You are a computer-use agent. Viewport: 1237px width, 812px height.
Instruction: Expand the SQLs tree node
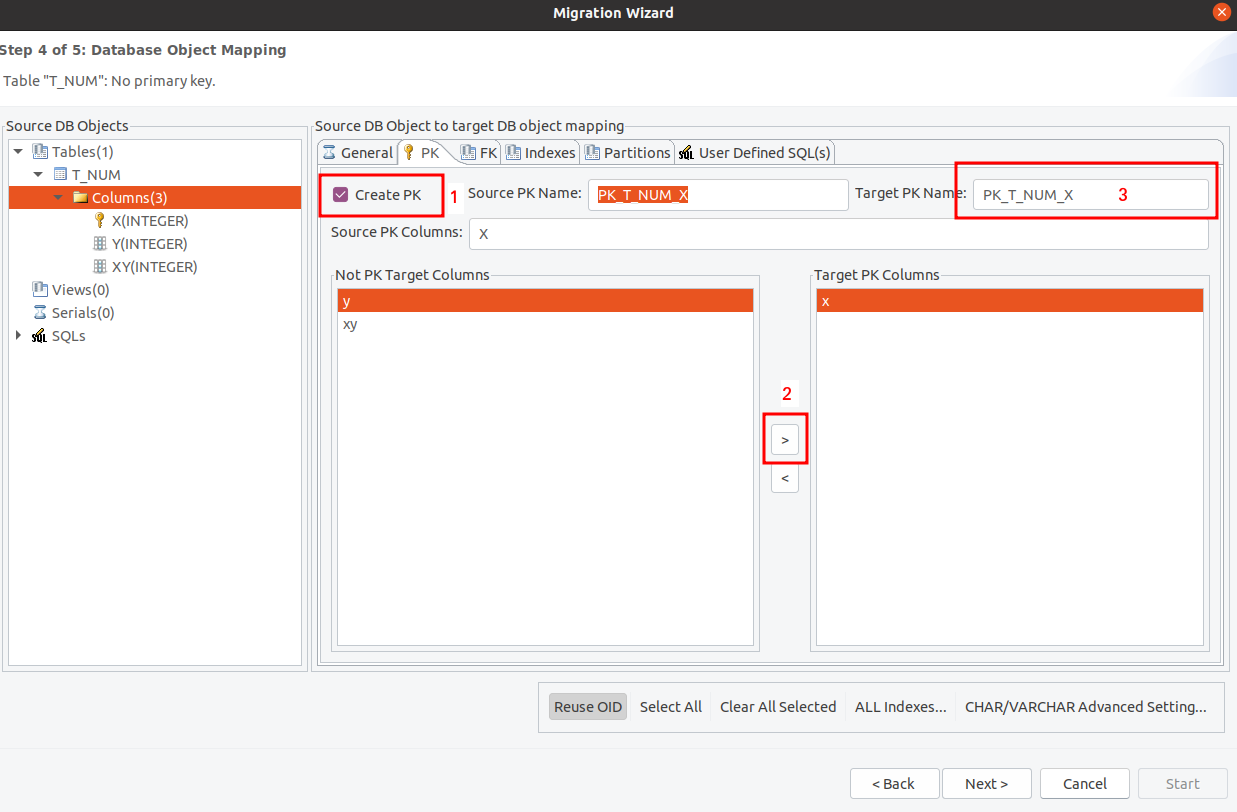click(18, 336)
